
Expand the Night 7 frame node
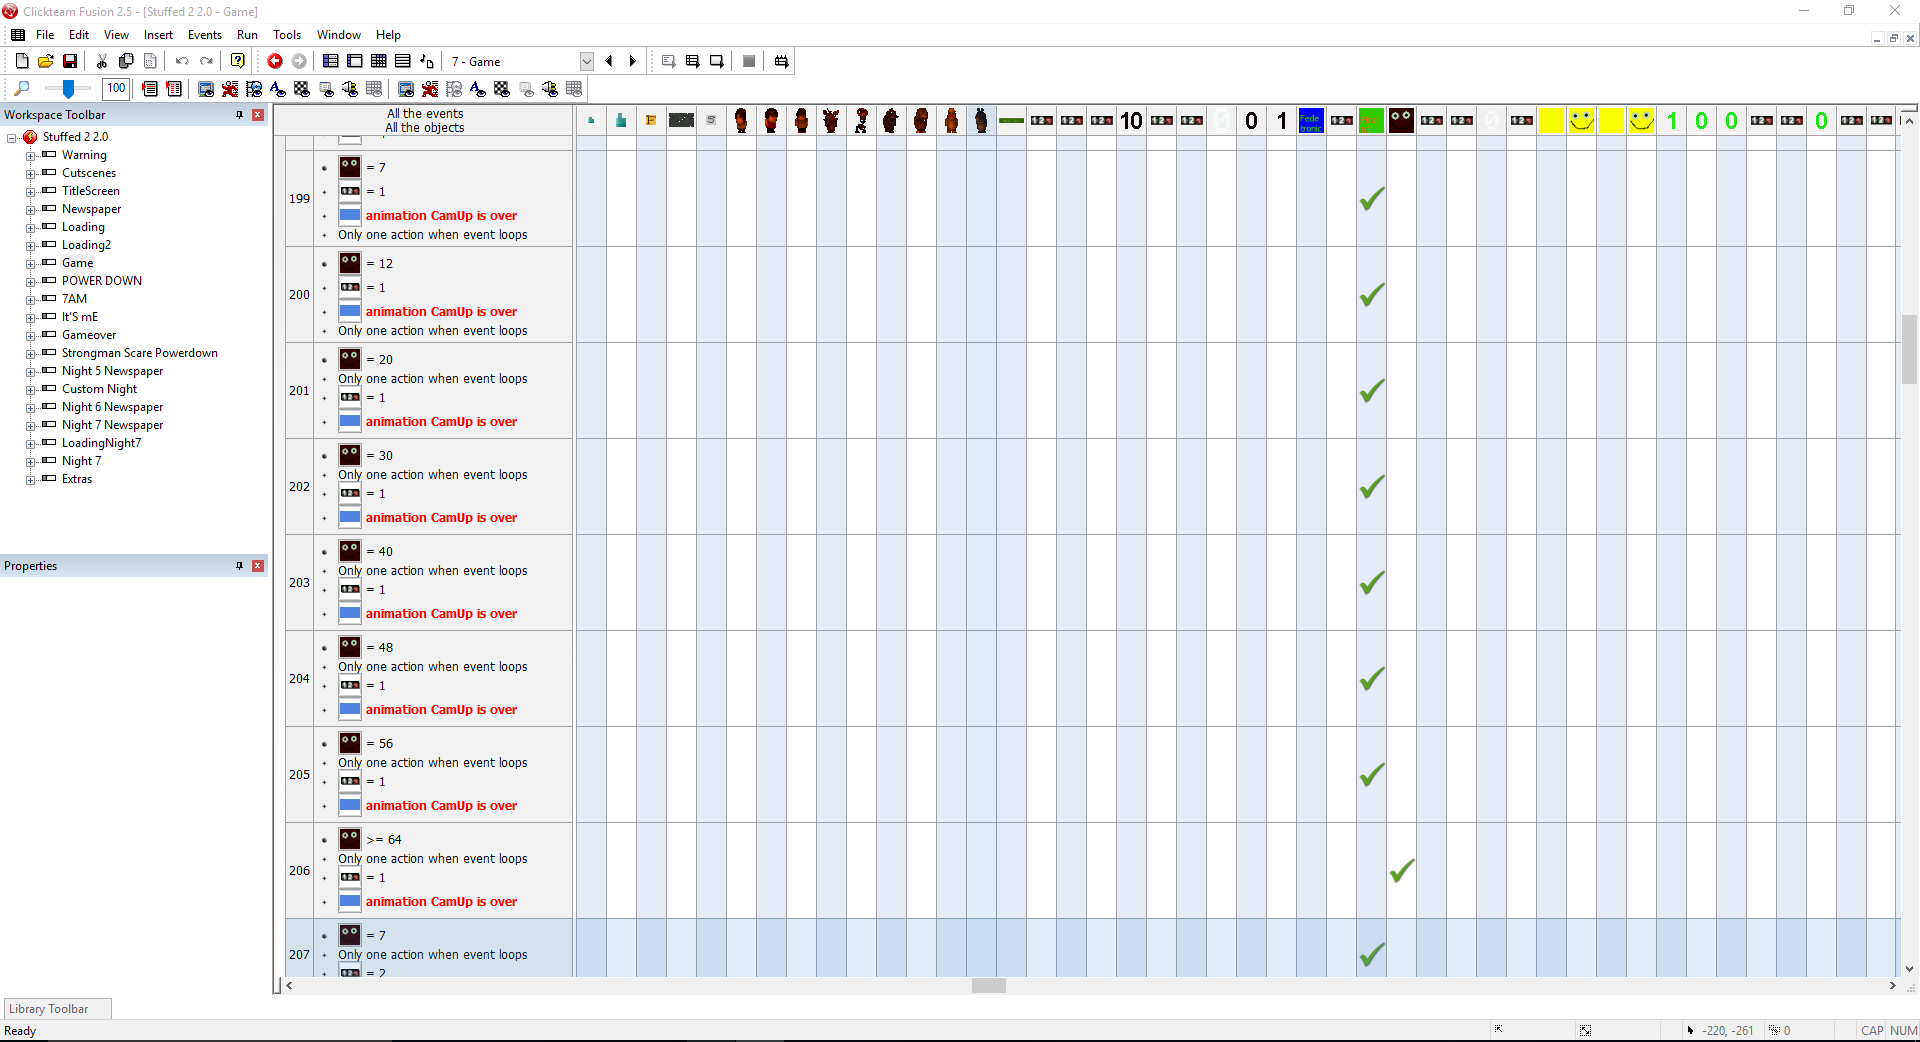pos(30,462)
